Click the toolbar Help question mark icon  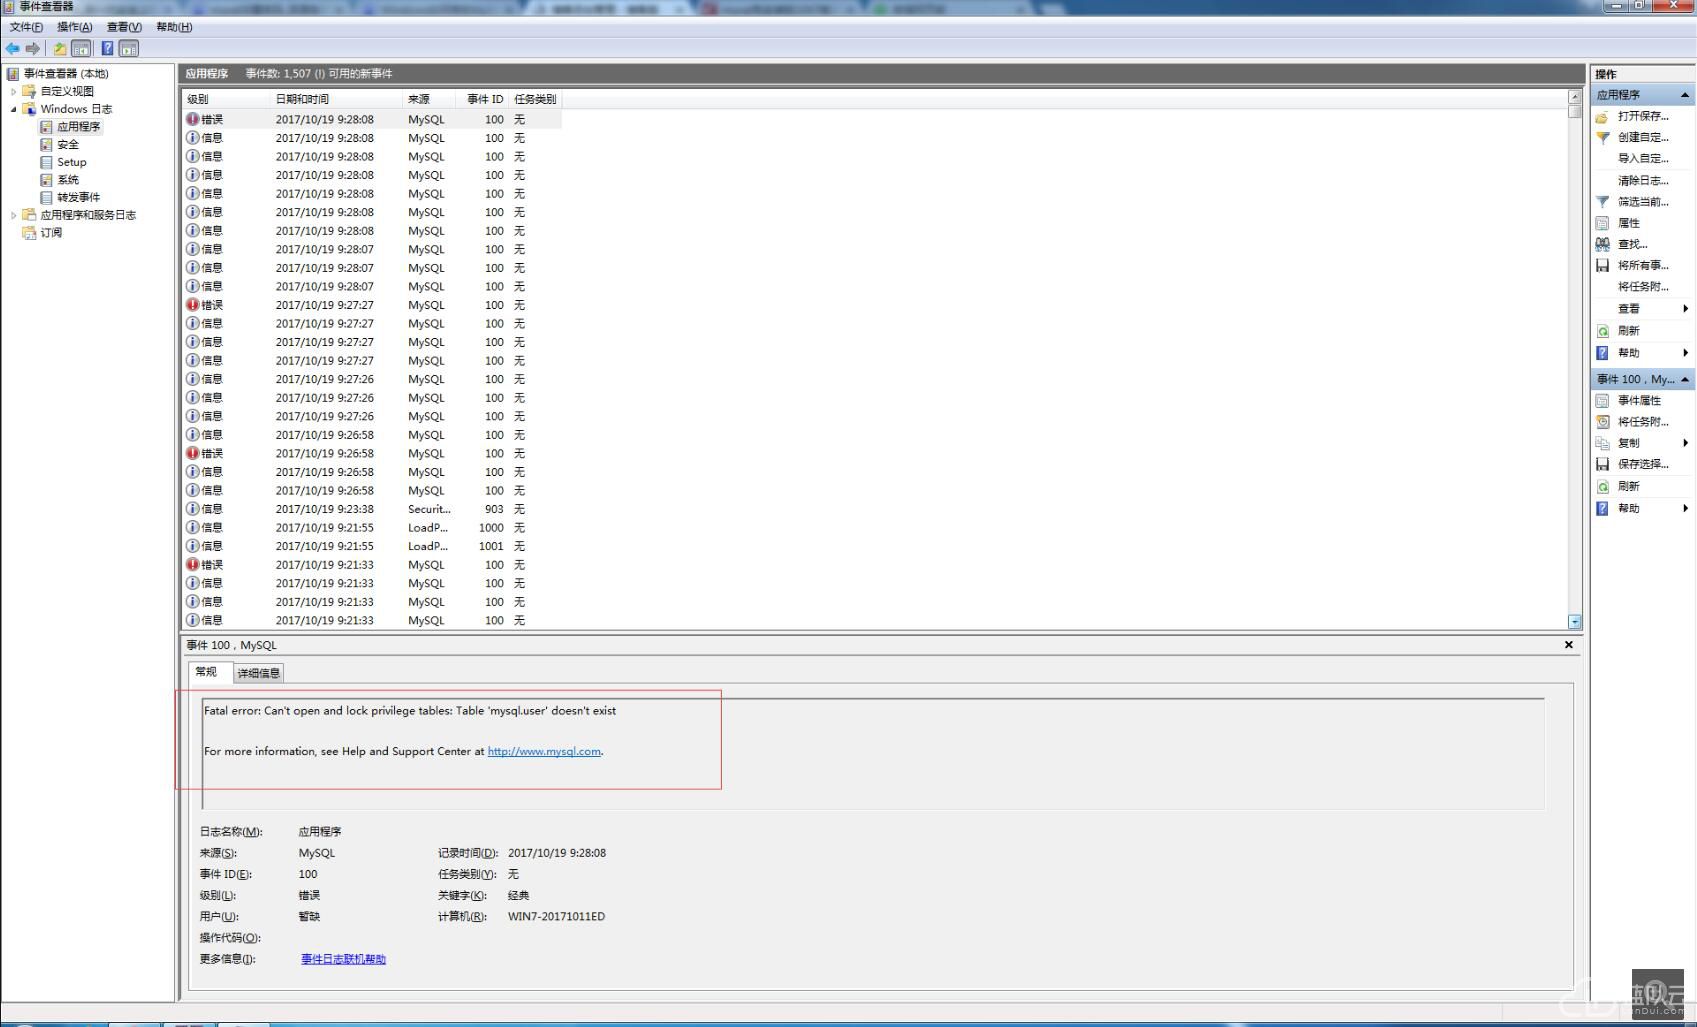coord(107,48)
